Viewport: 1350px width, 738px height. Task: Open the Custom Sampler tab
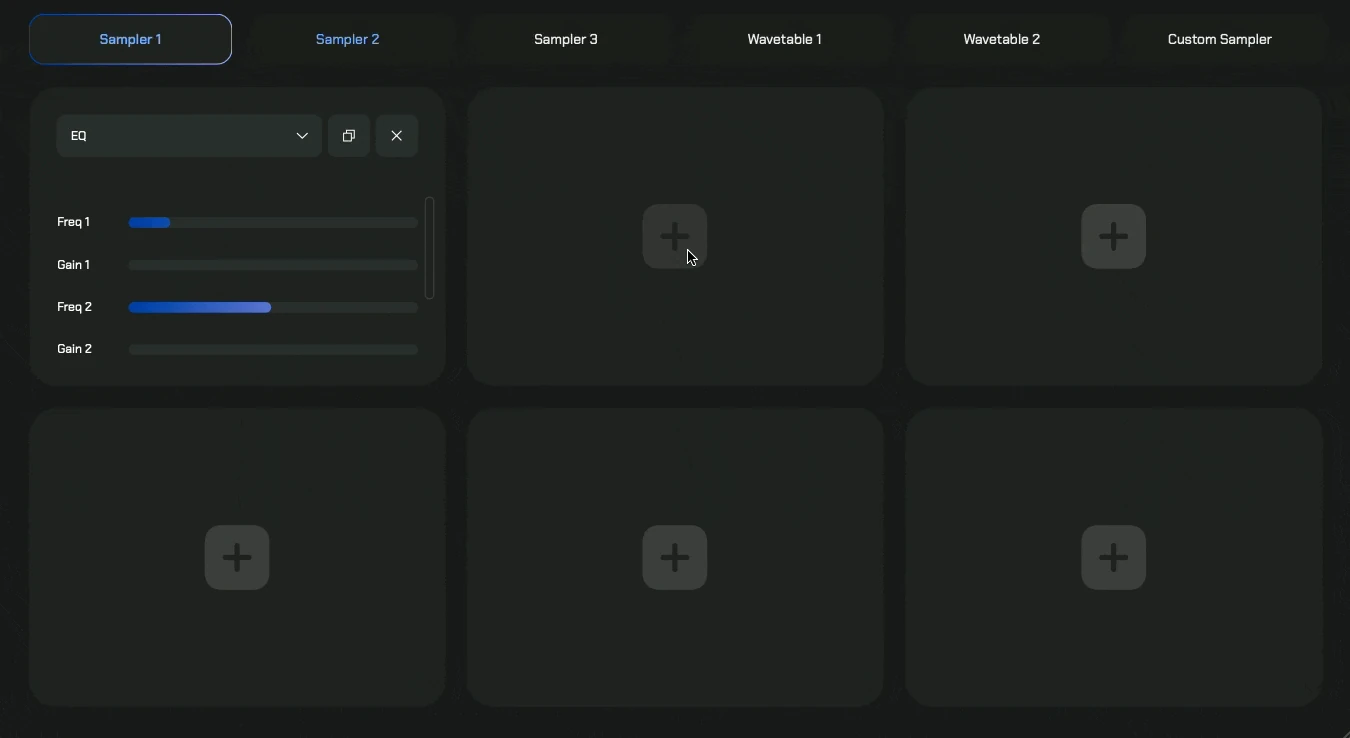click(x=1219, y=40)
